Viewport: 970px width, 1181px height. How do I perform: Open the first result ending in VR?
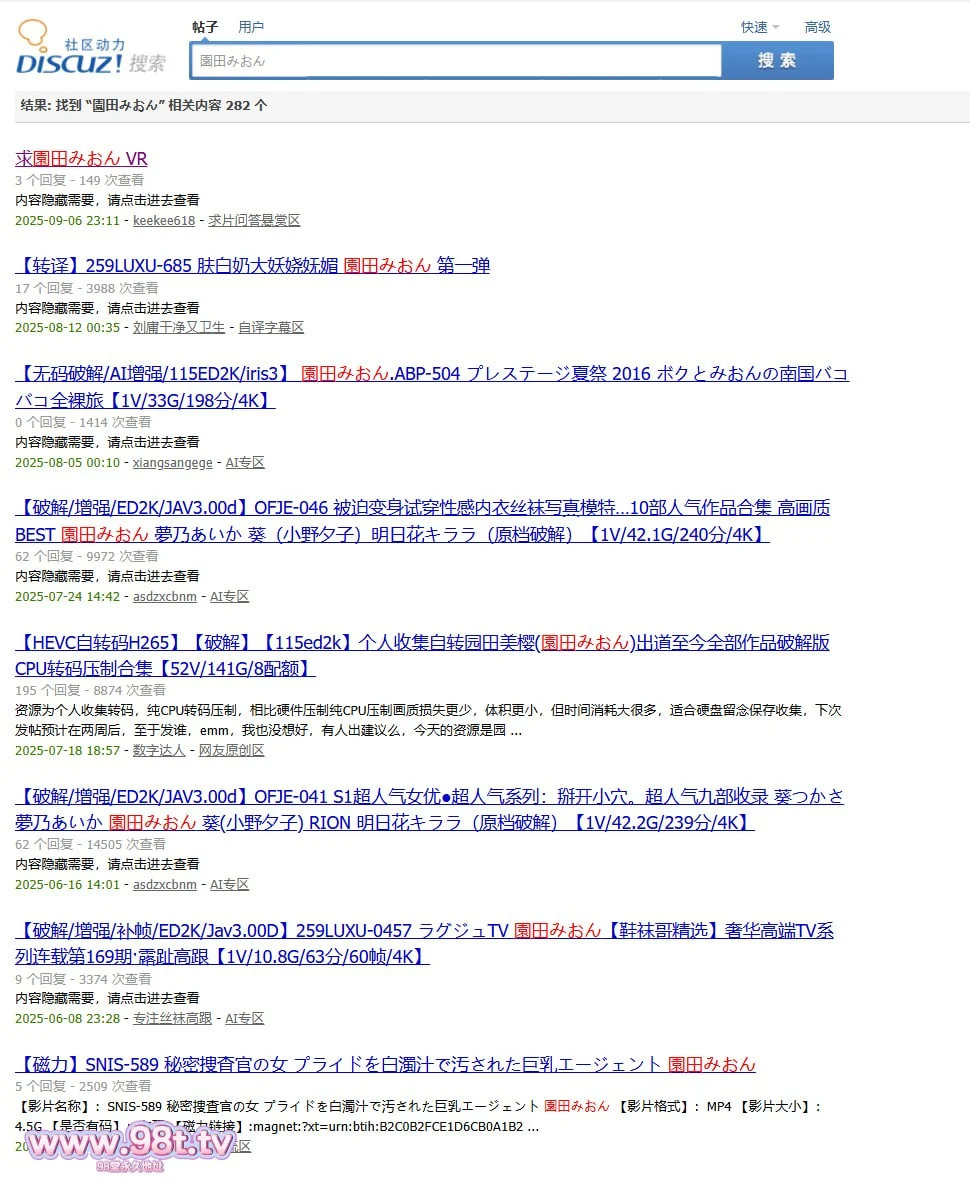pyautogui.click(x=81, y=158)
